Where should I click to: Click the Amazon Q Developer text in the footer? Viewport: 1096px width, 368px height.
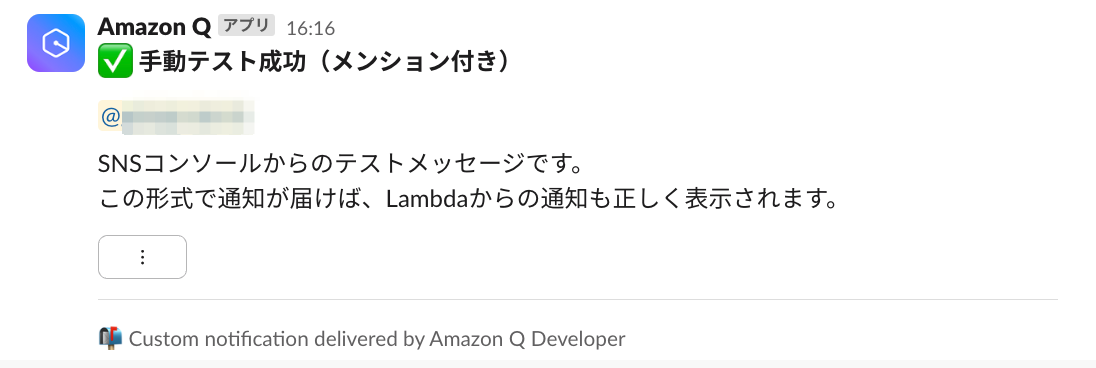pyautogui.click(x=527, y=339)
